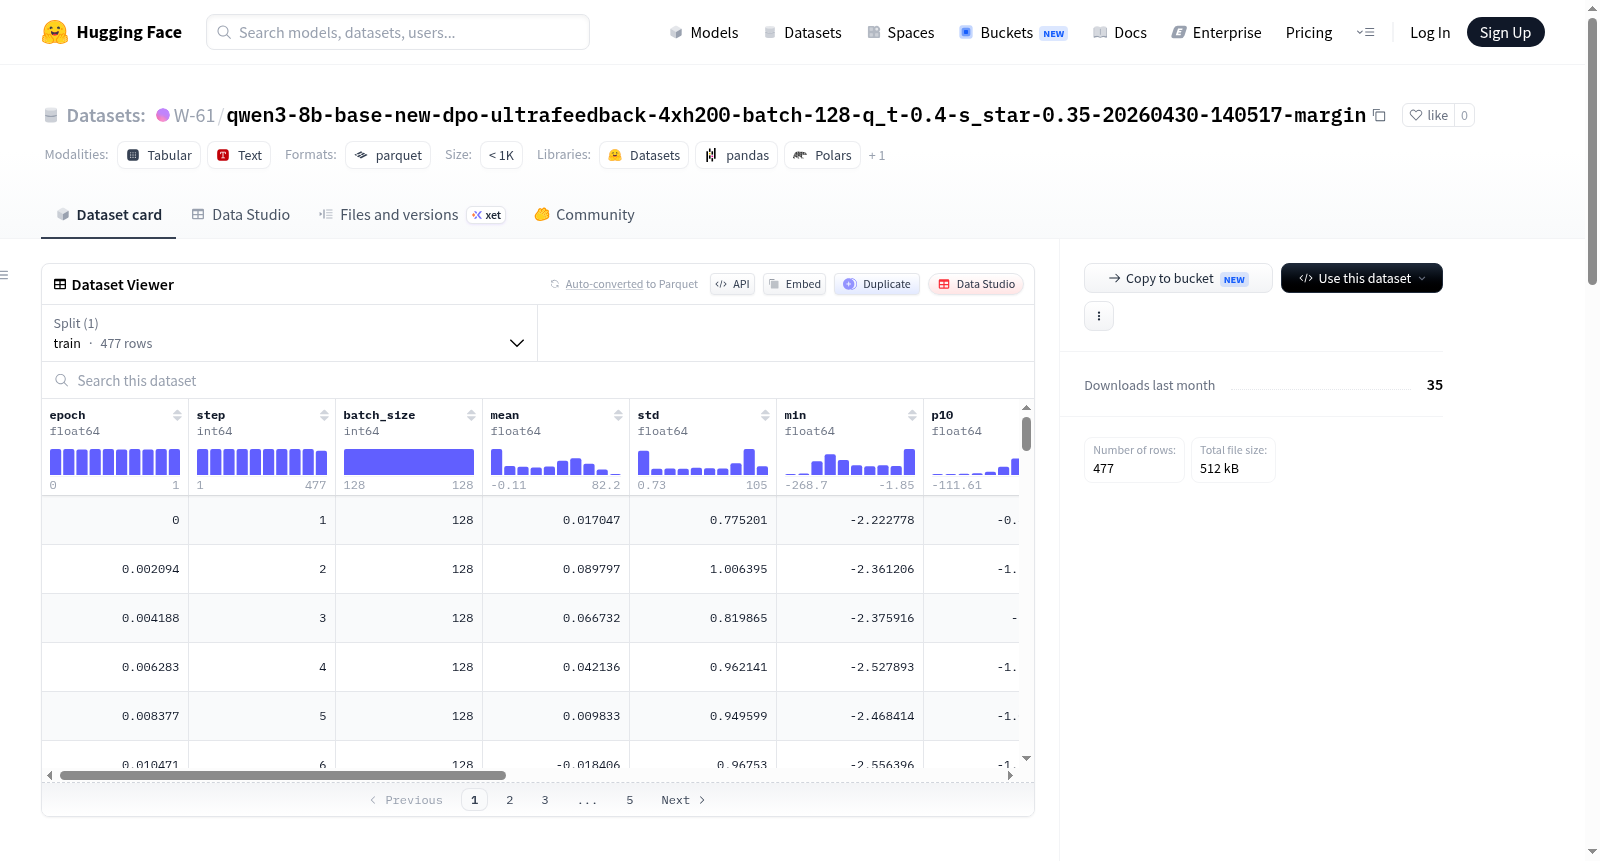Click Copy to bucket button
The height and width of the screenshot is (861, 1600).
1178,278
